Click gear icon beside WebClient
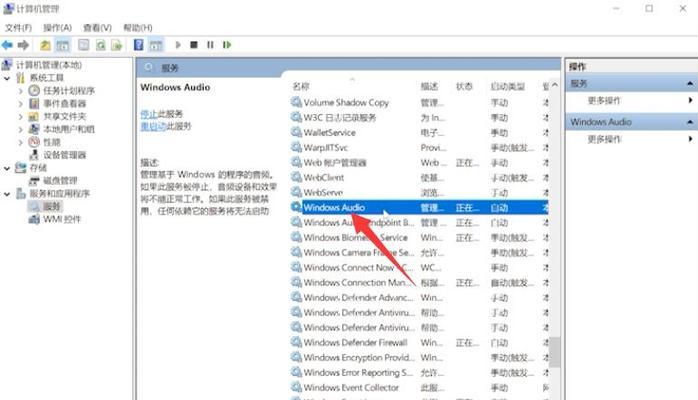The width and height of the screenshot is (698, 400). [296, 177]
